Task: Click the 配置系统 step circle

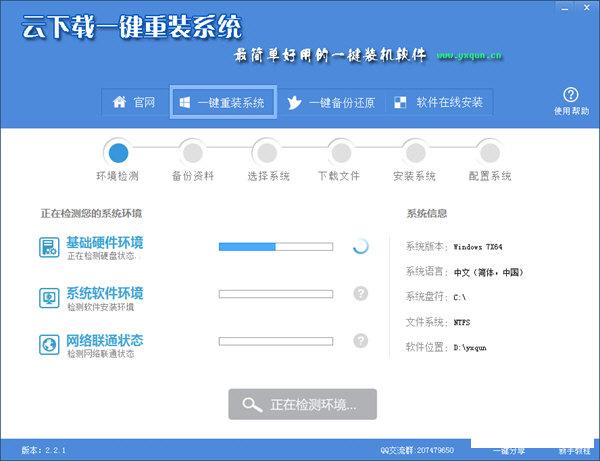Action: pos(488,152)
